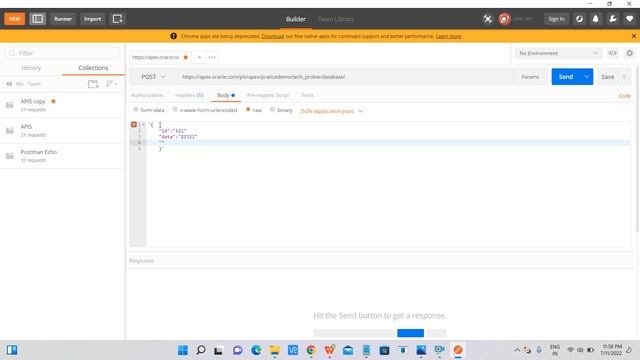This screenshot has width=640, height=360.
Task: Click the request URL field
Action: pyautogui.click(x=345, y=77)
